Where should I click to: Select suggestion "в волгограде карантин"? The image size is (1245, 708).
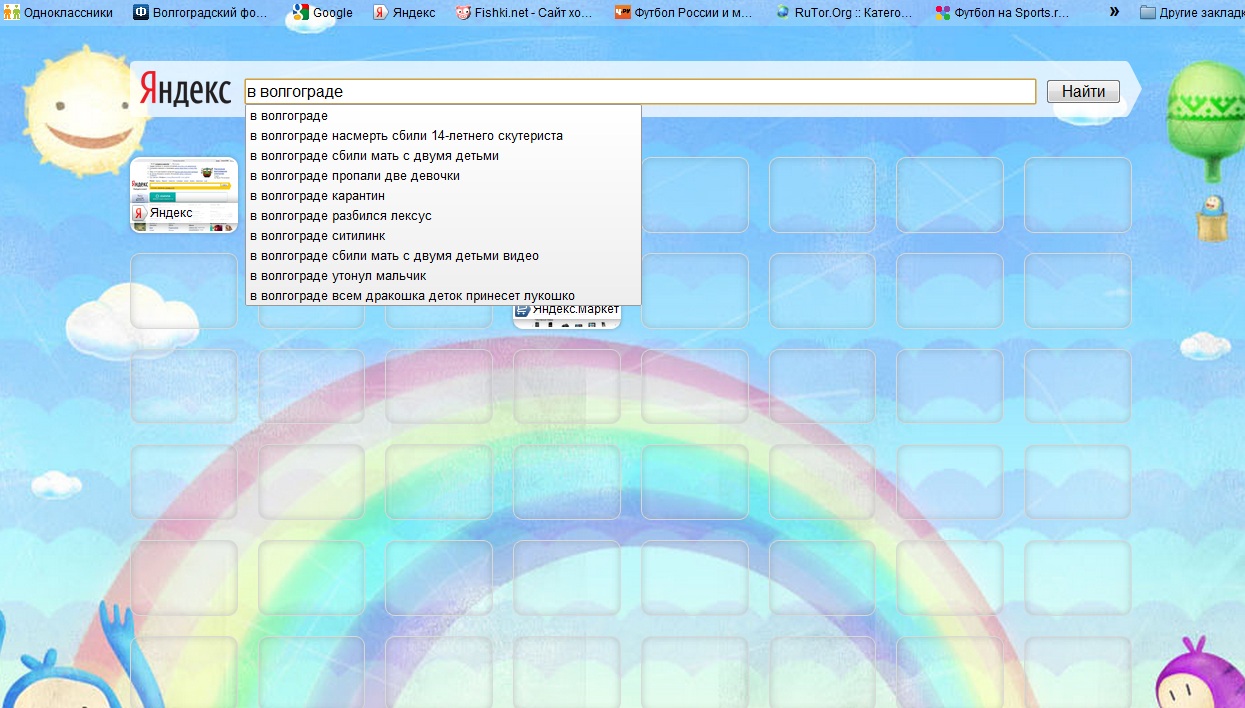[317, 196]
